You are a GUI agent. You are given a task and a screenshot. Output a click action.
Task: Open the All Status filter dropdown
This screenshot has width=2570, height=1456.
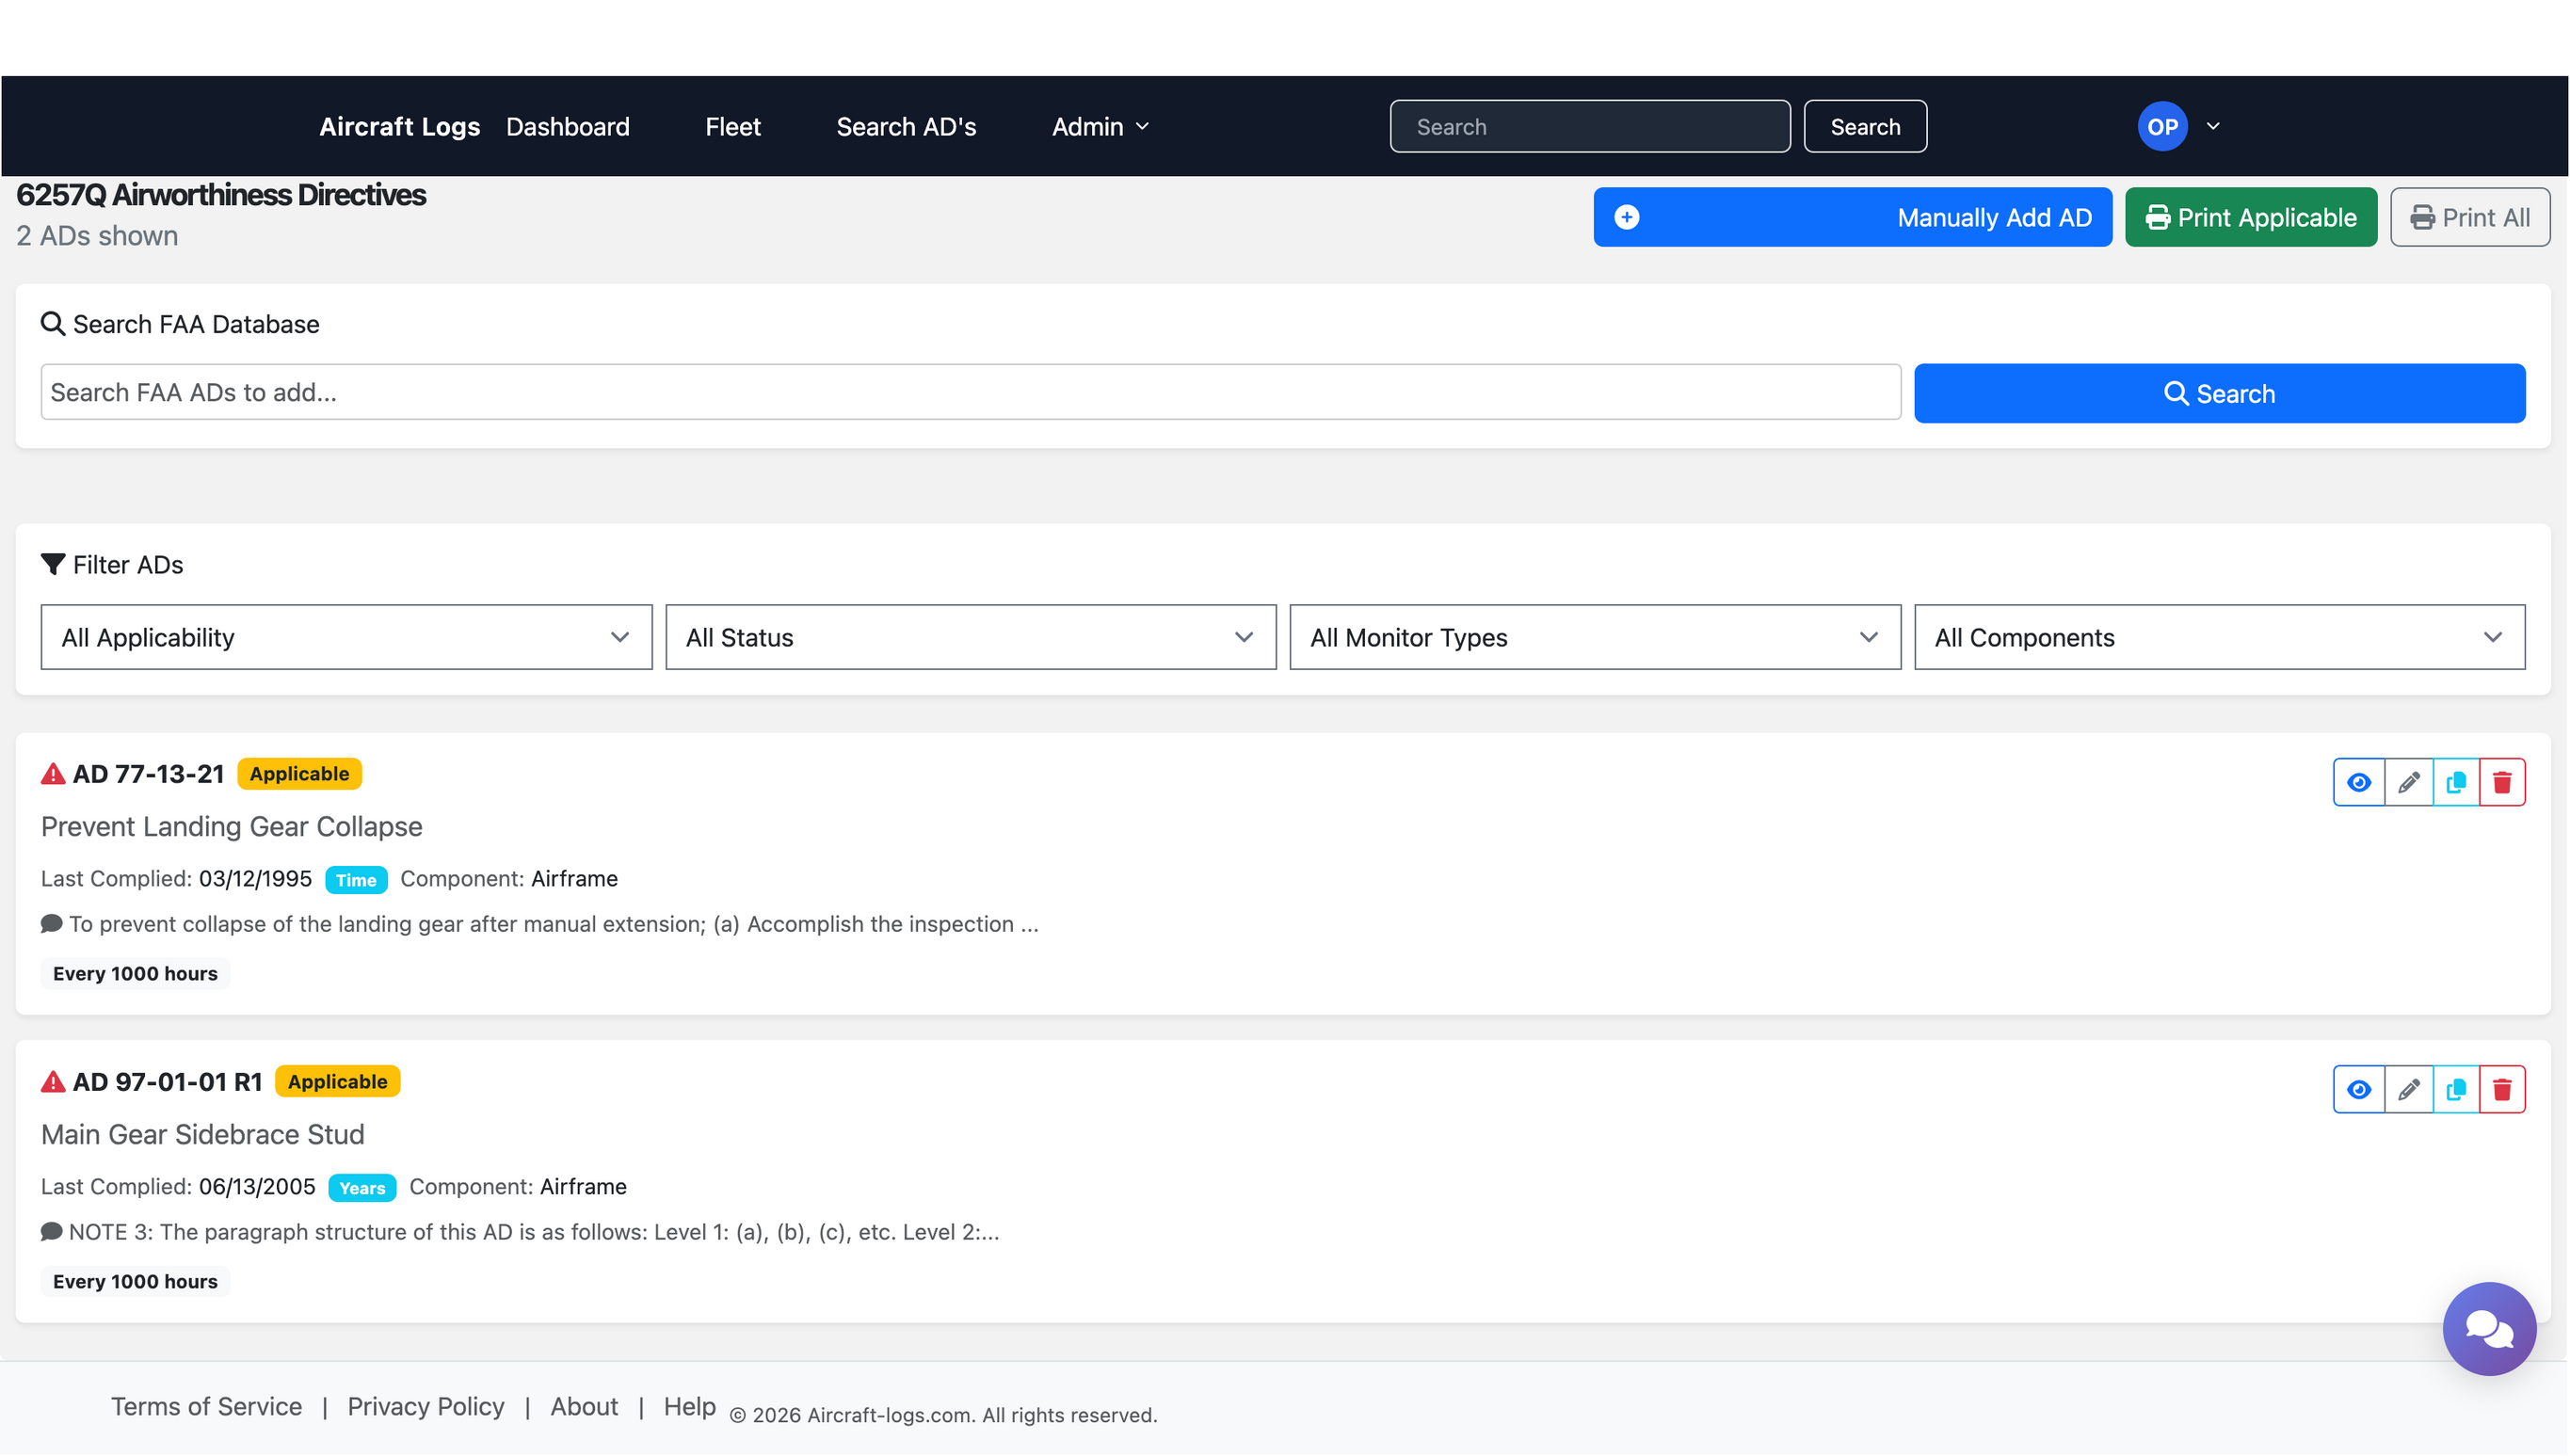coord(970,637)
